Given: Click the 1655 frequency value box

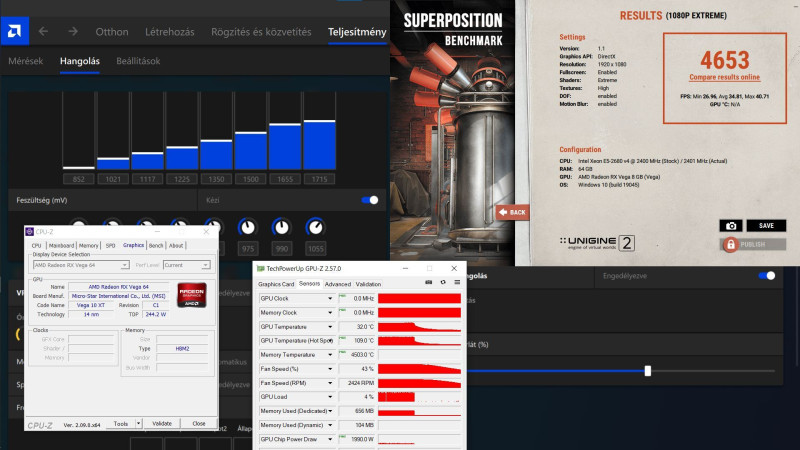Looking at the screenshot, I should point(285,179).
